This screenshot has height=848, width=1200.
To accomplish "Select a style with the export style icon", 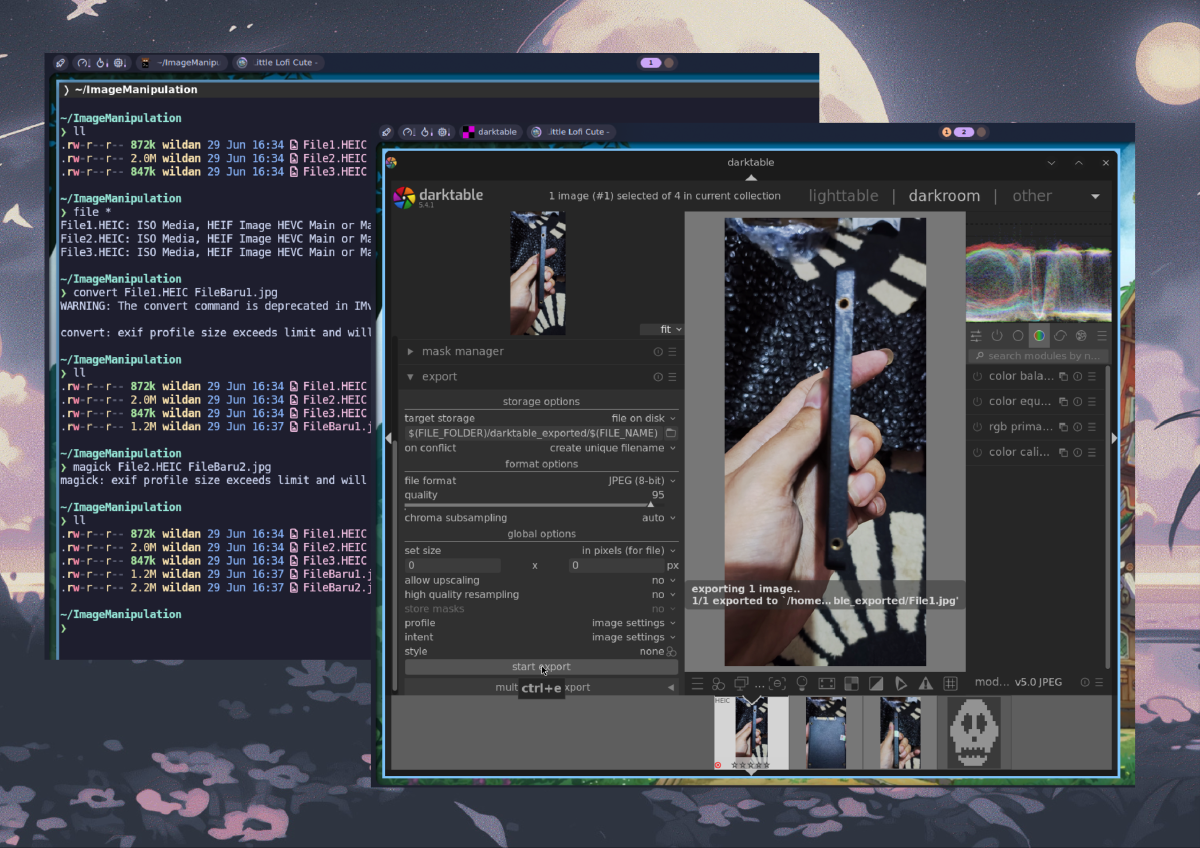I will [672, 652].
